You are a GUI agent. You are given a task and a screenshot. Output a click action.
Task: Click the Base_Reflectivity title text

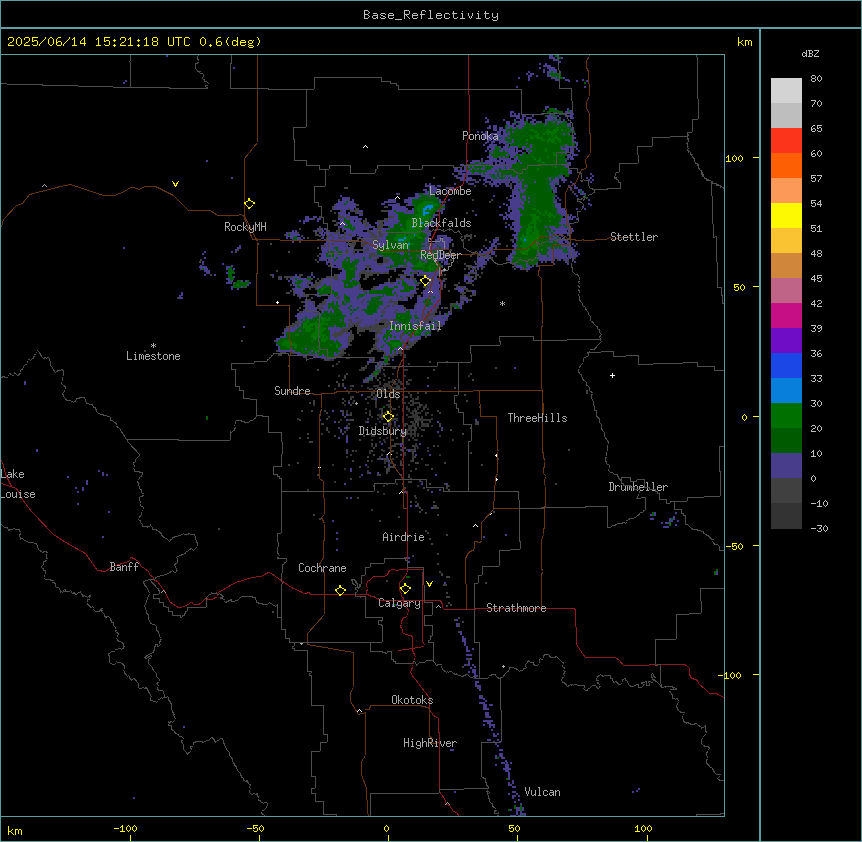click(431, 15)
